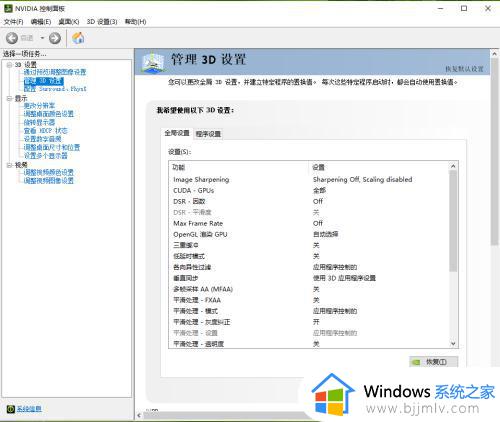
Task: Click the Off value for Max Frame Rate
Action: pyautogui.click(x=318, y=223)
